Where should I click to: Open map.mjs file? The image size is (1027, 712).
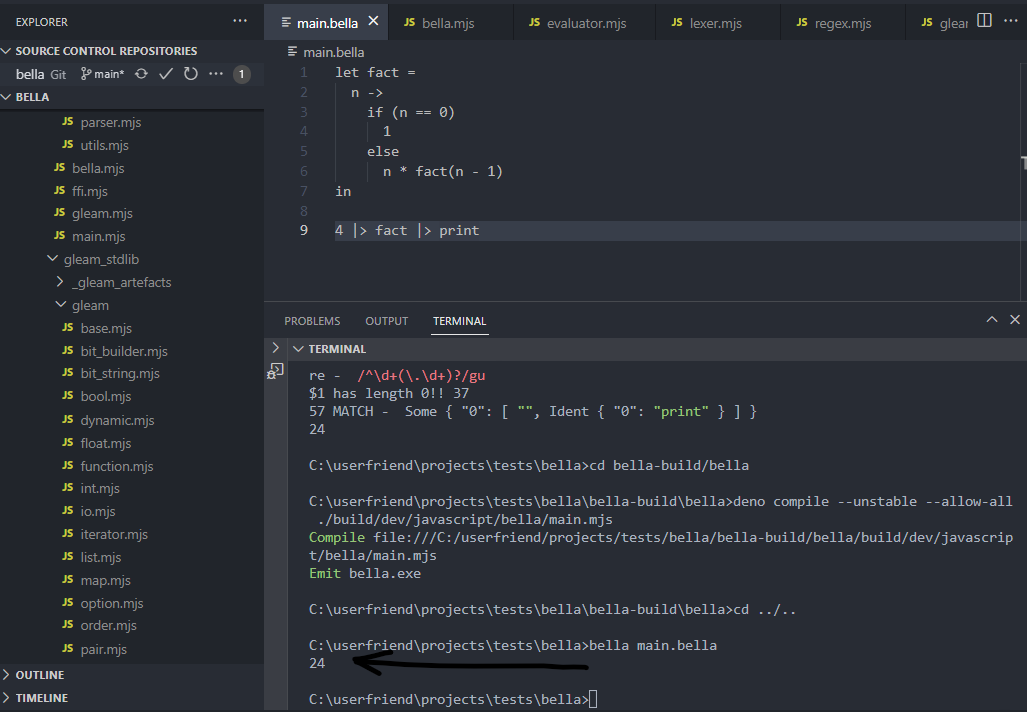coord(105,580)
